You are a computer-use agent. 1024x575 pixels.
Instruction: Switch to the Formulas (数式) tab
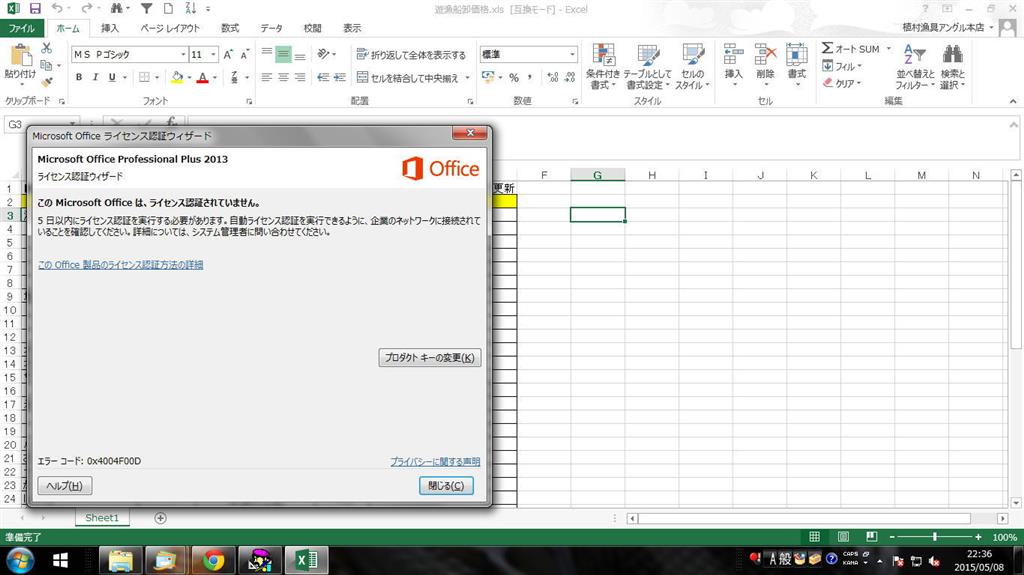click(x=230, y=28)
